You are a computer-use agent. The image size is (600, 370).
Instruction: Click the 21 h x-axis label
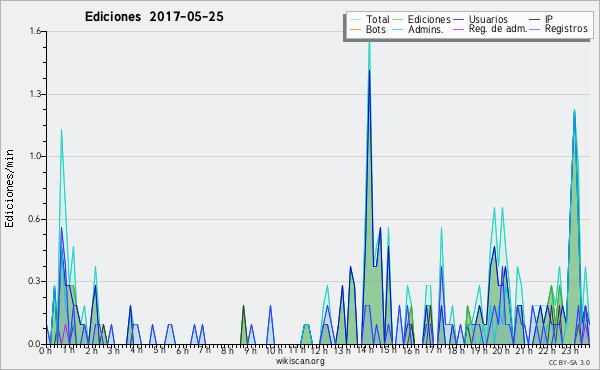pos(524,350)
